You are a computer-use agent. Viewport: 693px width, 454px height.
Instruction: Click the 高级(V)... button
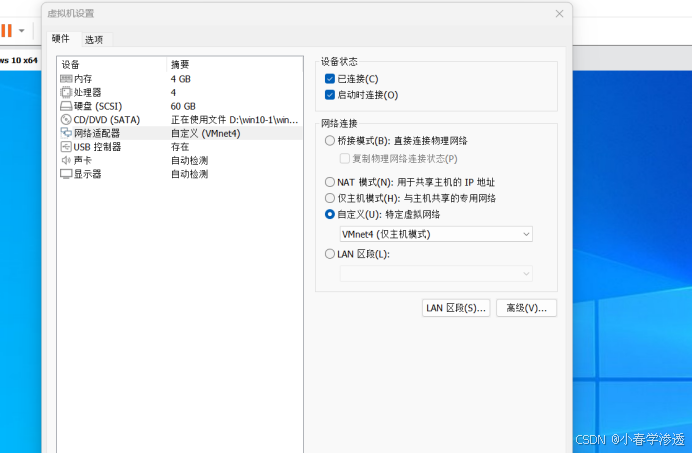pos(526,308)
